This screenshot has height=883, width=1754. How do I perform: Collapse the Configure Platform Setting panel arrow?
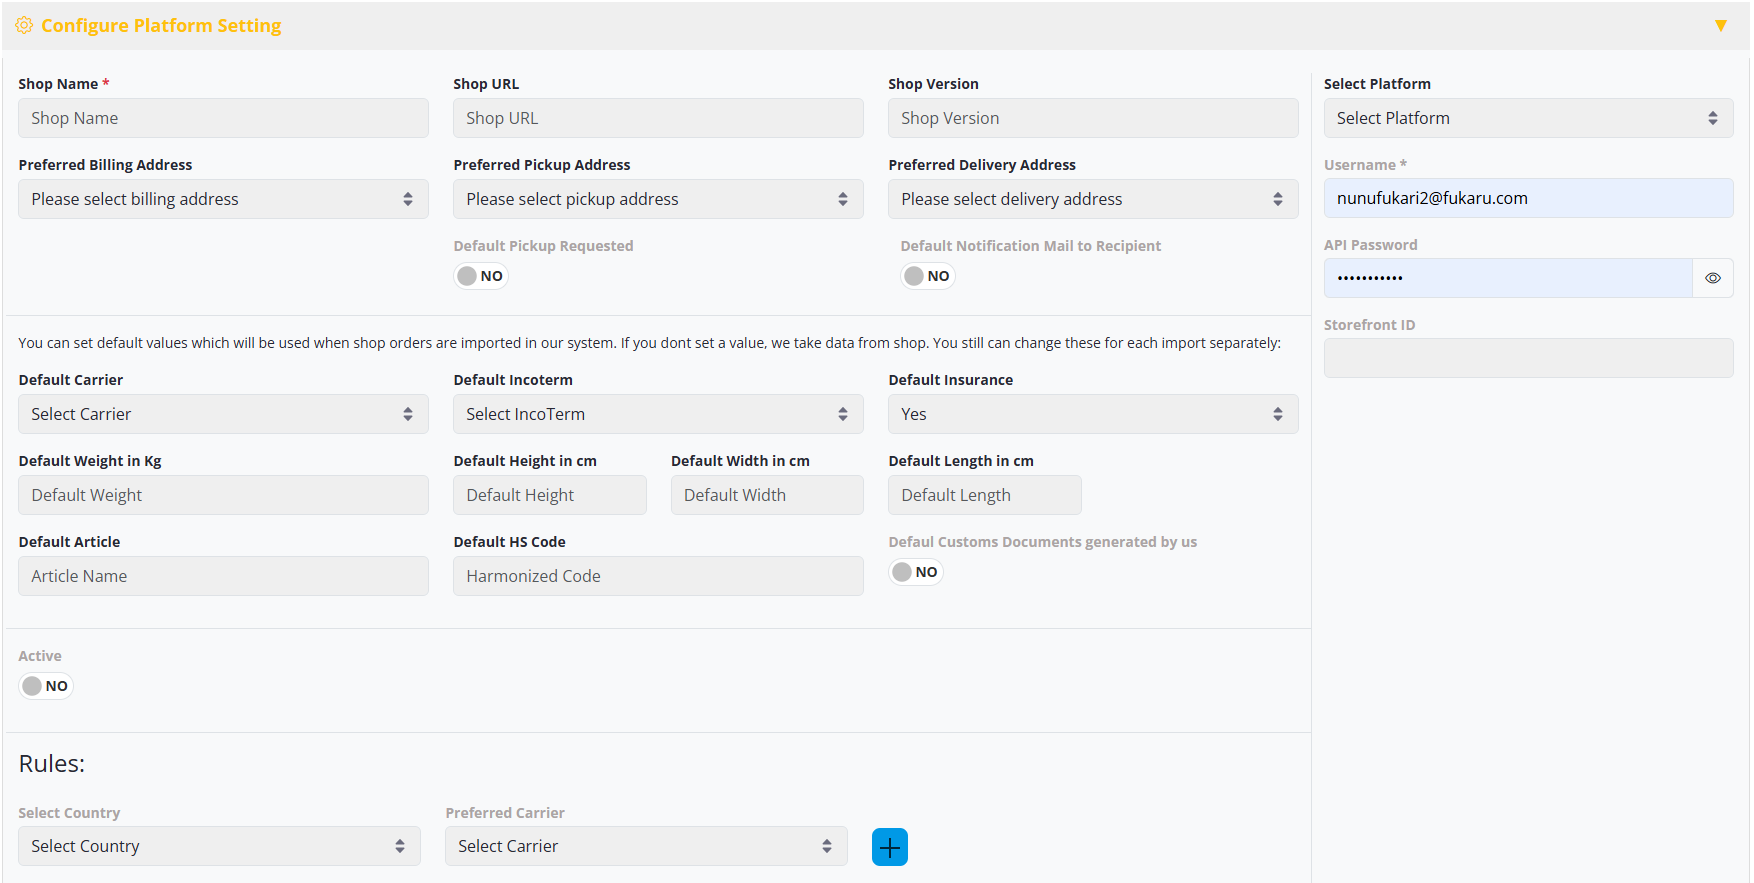[x=1721, y=26]
